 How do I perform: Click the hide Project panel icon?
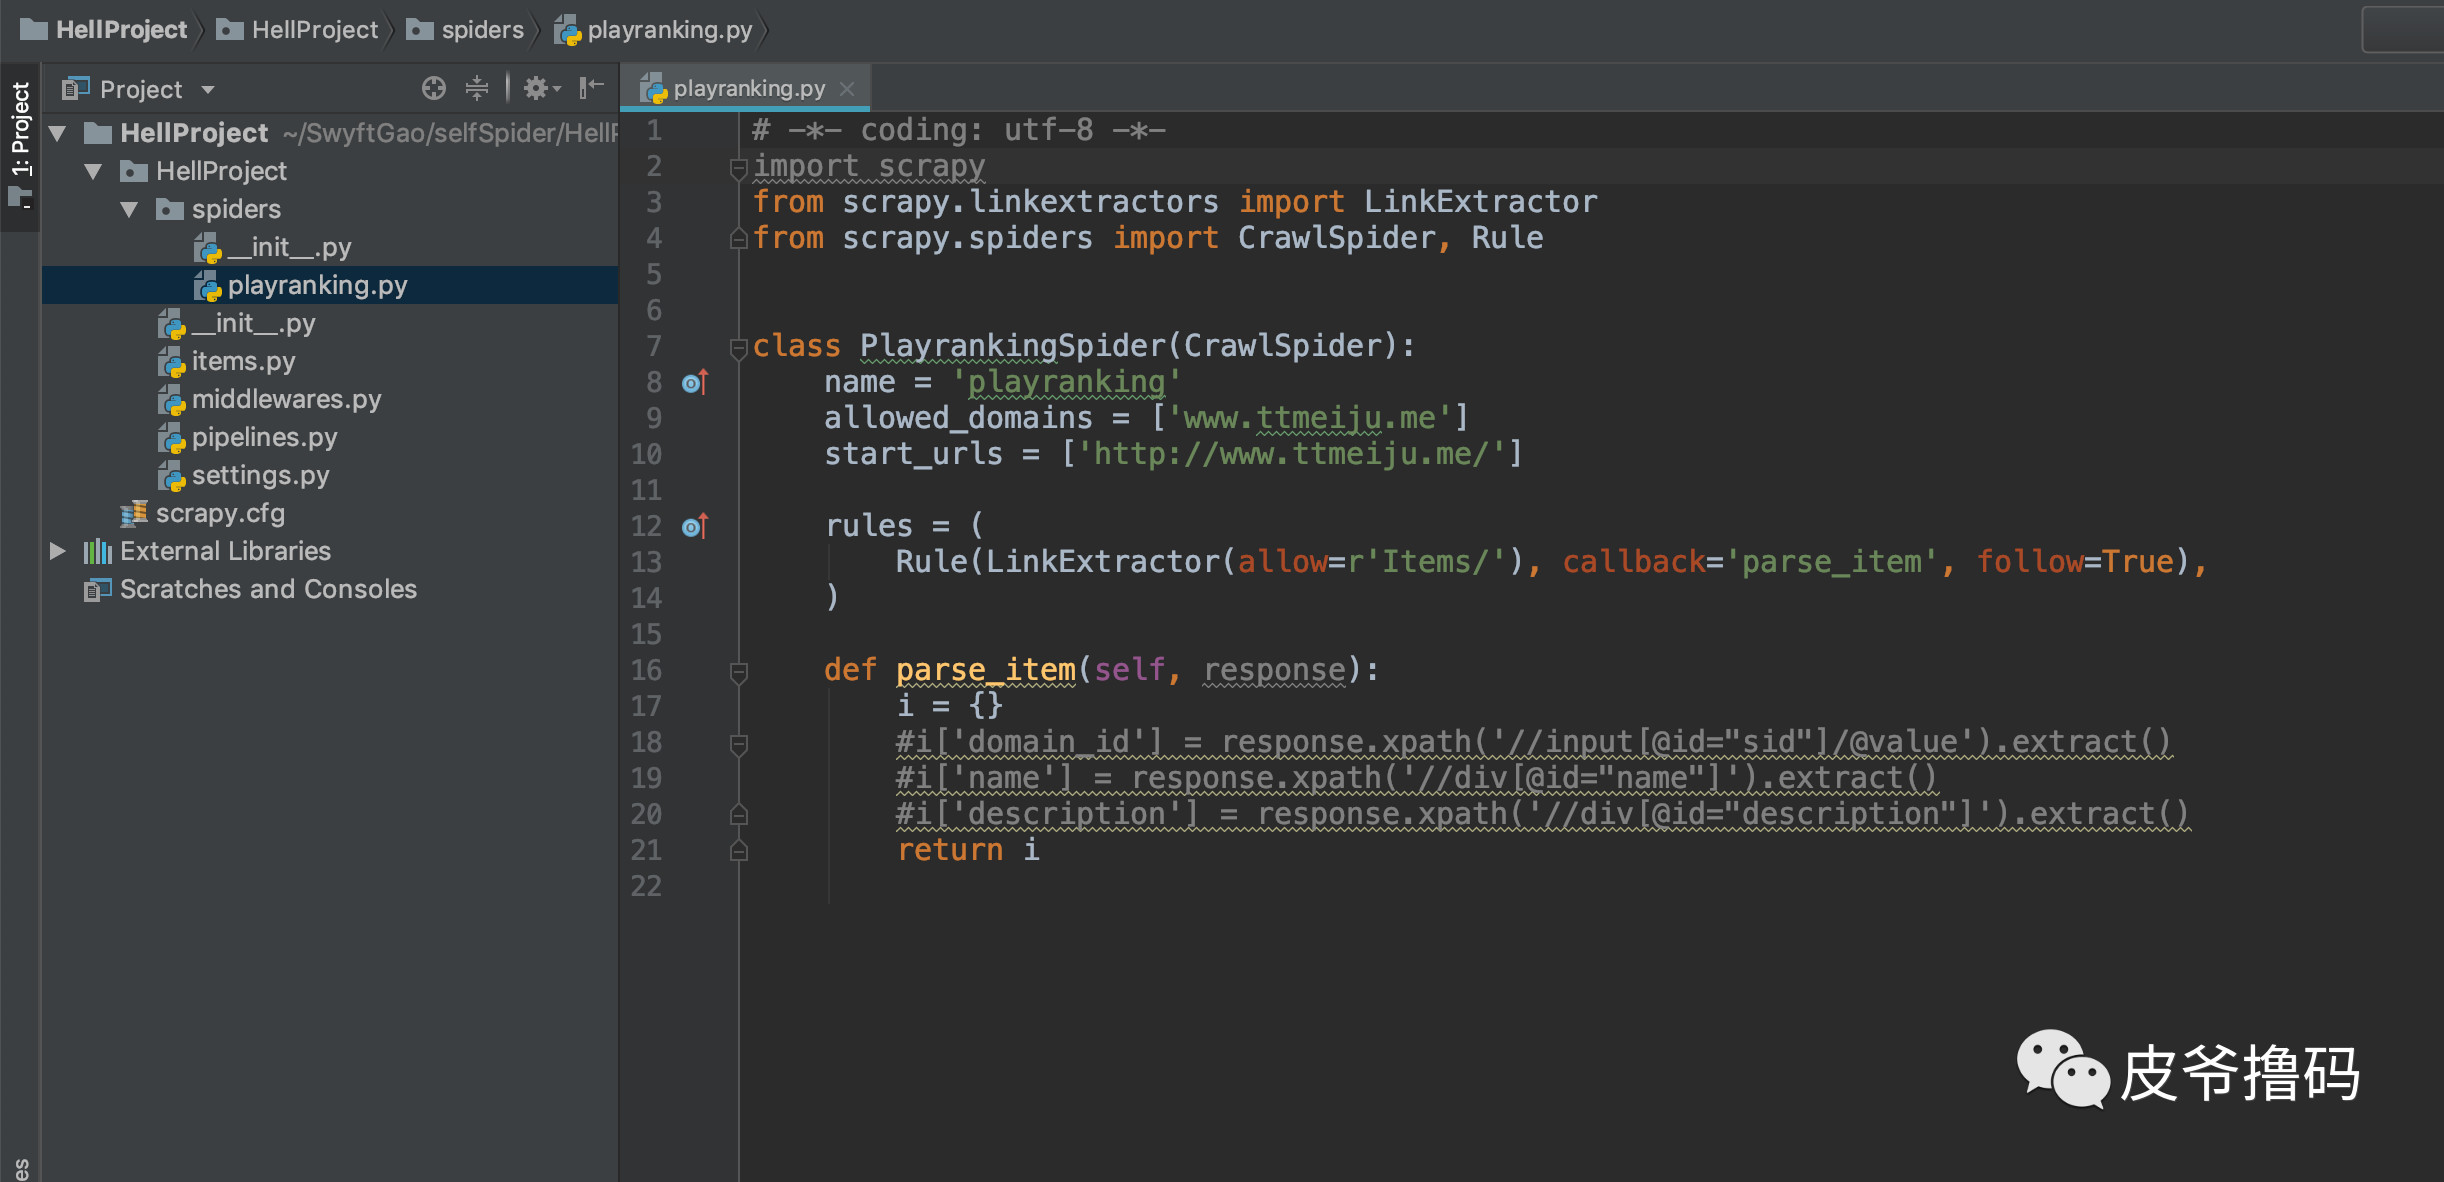point(592,89)
